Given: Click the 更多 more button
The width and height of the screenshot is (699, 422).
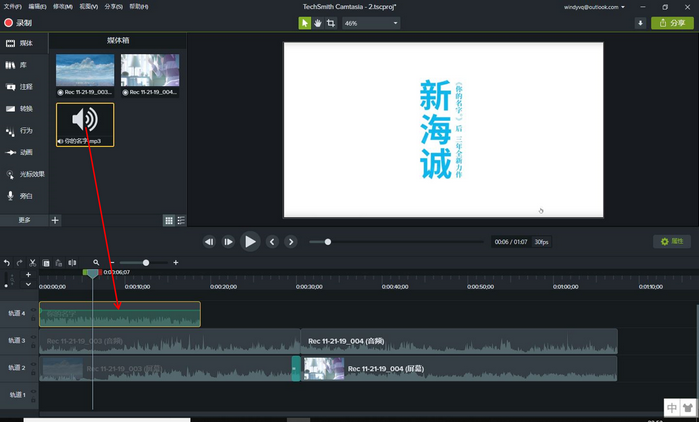Looking at the screenshot, I should 24,220.
